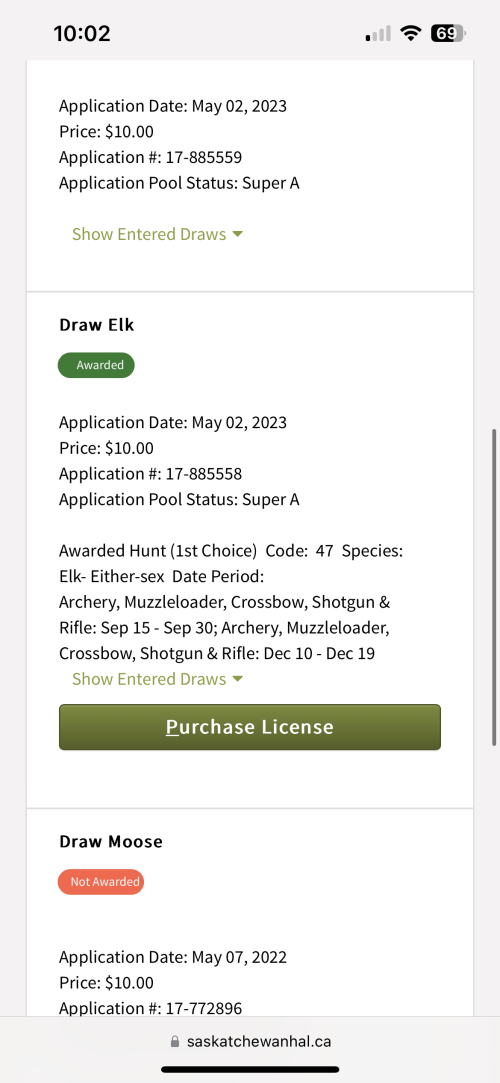Tap the 10:02 clock in the status bar
The width and height of the screenshot is (500, 1083).
[x=82, y=32]
